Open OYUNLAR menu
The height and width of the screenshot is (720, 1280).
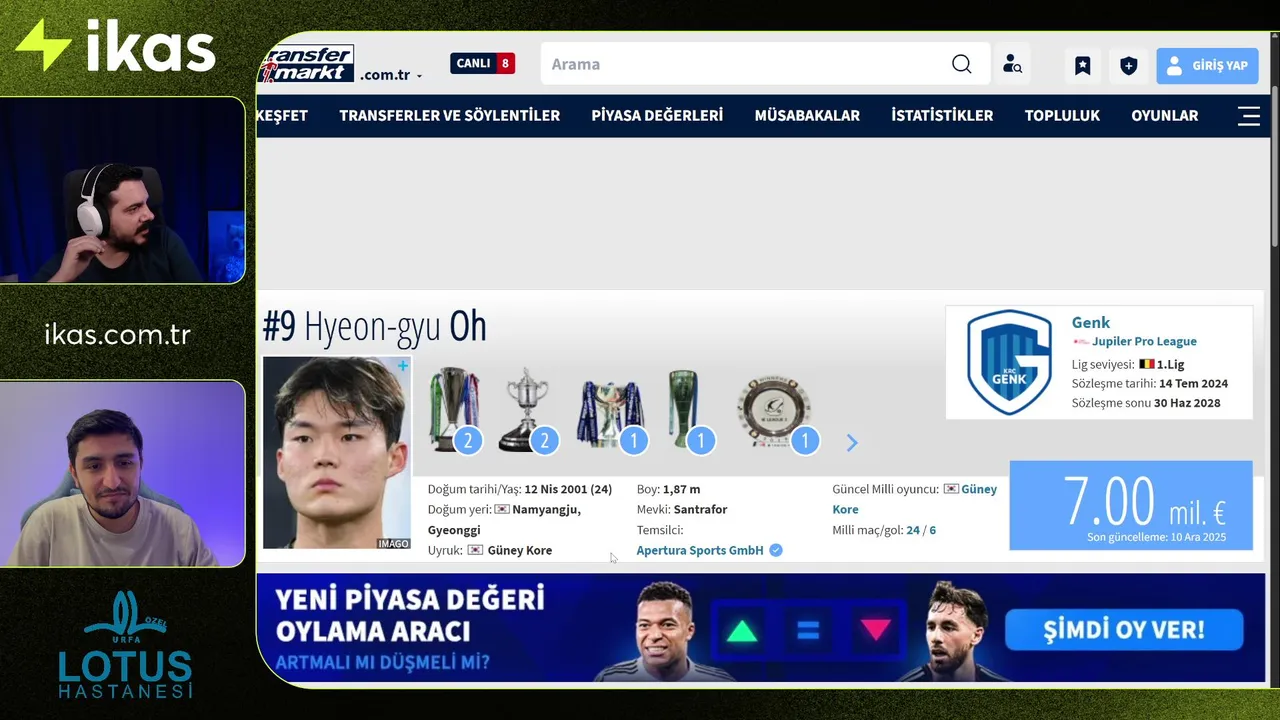click(1164, 116)
